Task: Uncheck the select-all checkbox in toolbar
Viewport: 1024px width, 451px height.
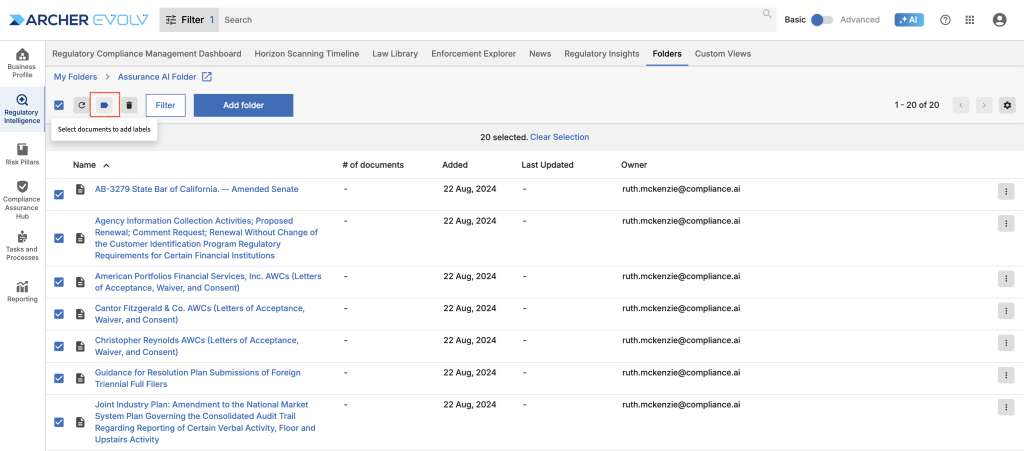Action: (x=59, y=105)
